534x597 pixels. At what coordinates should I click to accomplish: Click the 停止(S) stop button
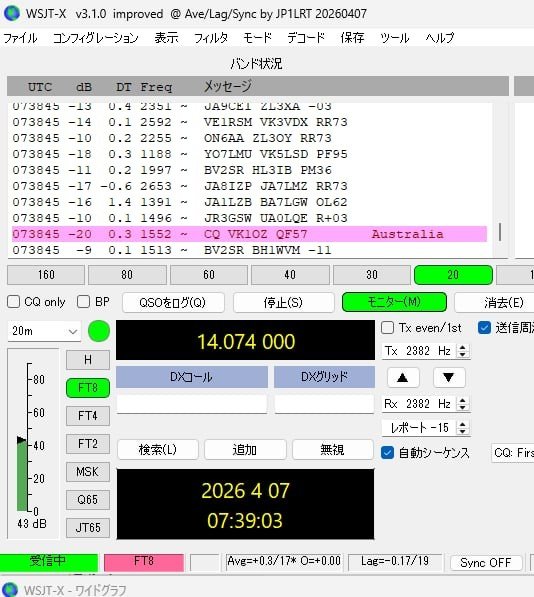pyautogui.click(x=284, y=302)
